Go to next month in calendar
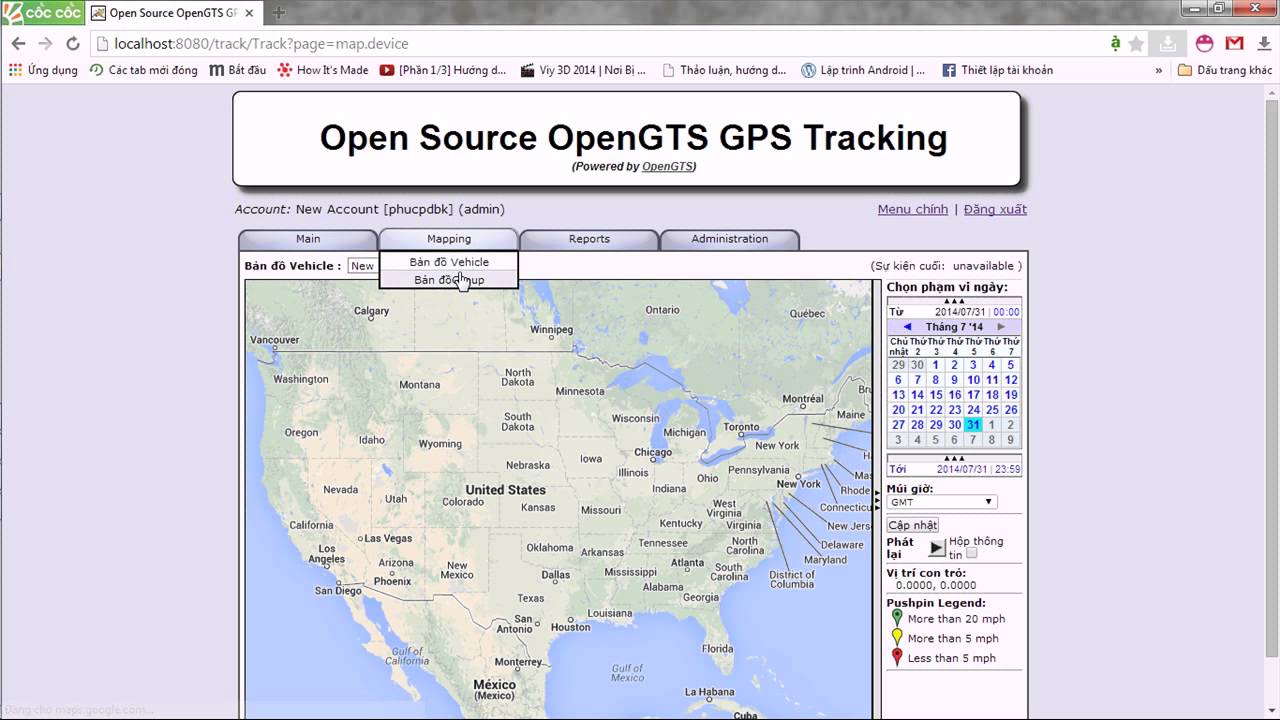Viewport: 1280px width, 720px height. click(x=1000, y=327)
